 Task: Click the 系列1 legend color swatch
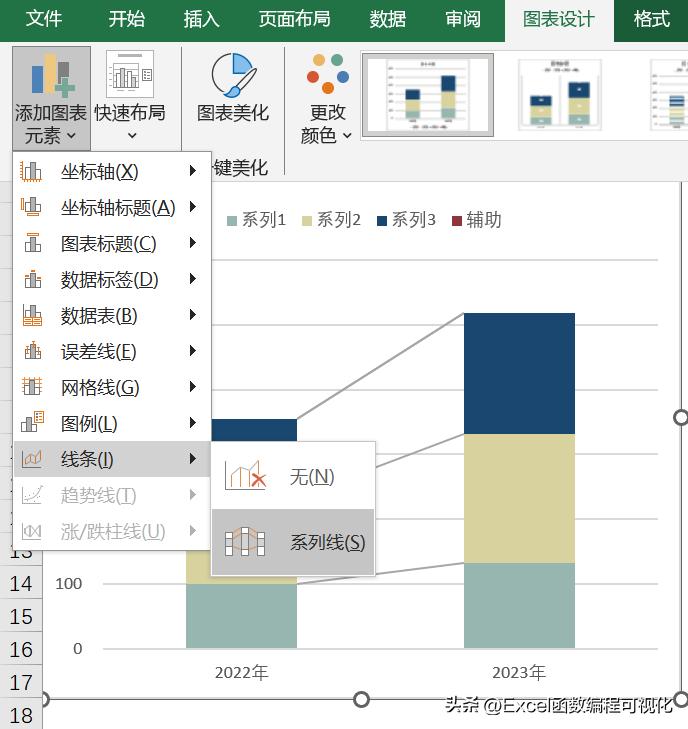(x=232, y=221)
